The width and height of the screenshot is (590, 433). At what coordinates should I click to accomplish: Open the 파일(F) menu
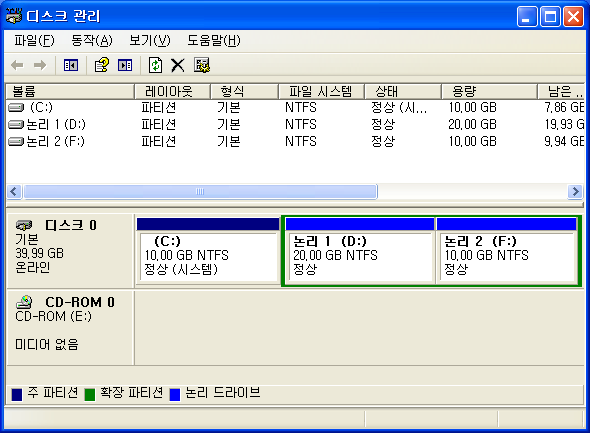point(34,41)
